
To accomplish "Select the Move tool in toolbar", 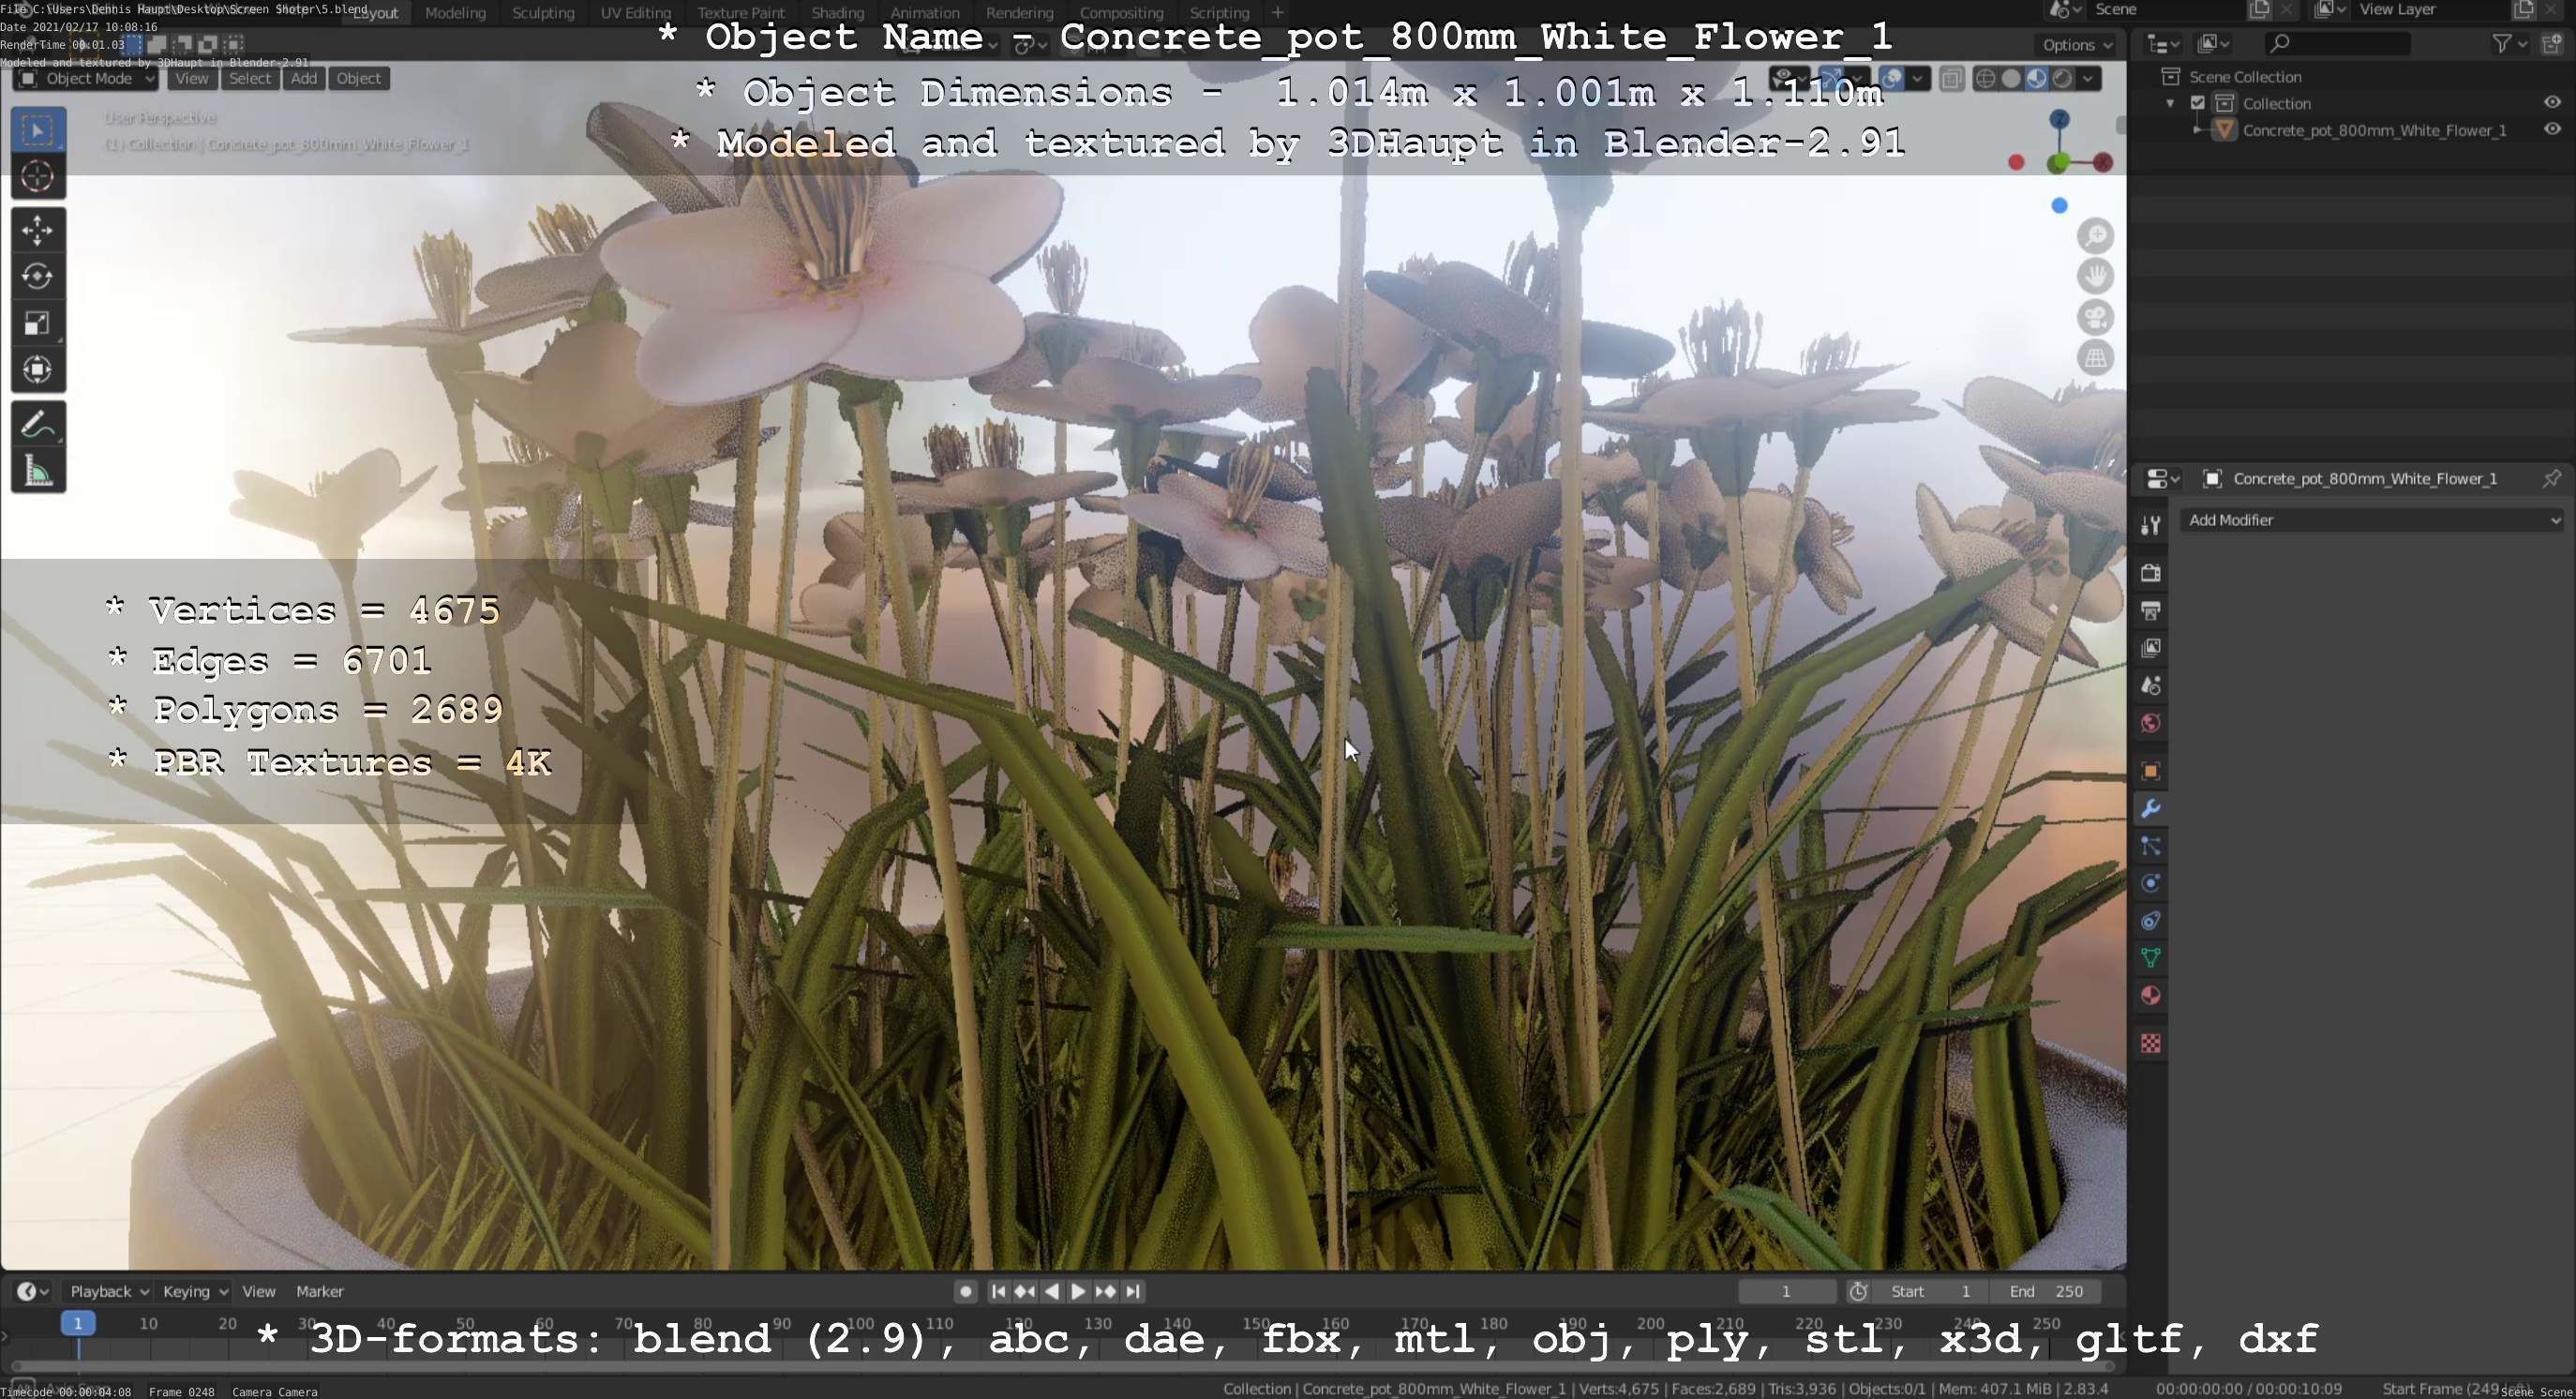I will (37, 230).
